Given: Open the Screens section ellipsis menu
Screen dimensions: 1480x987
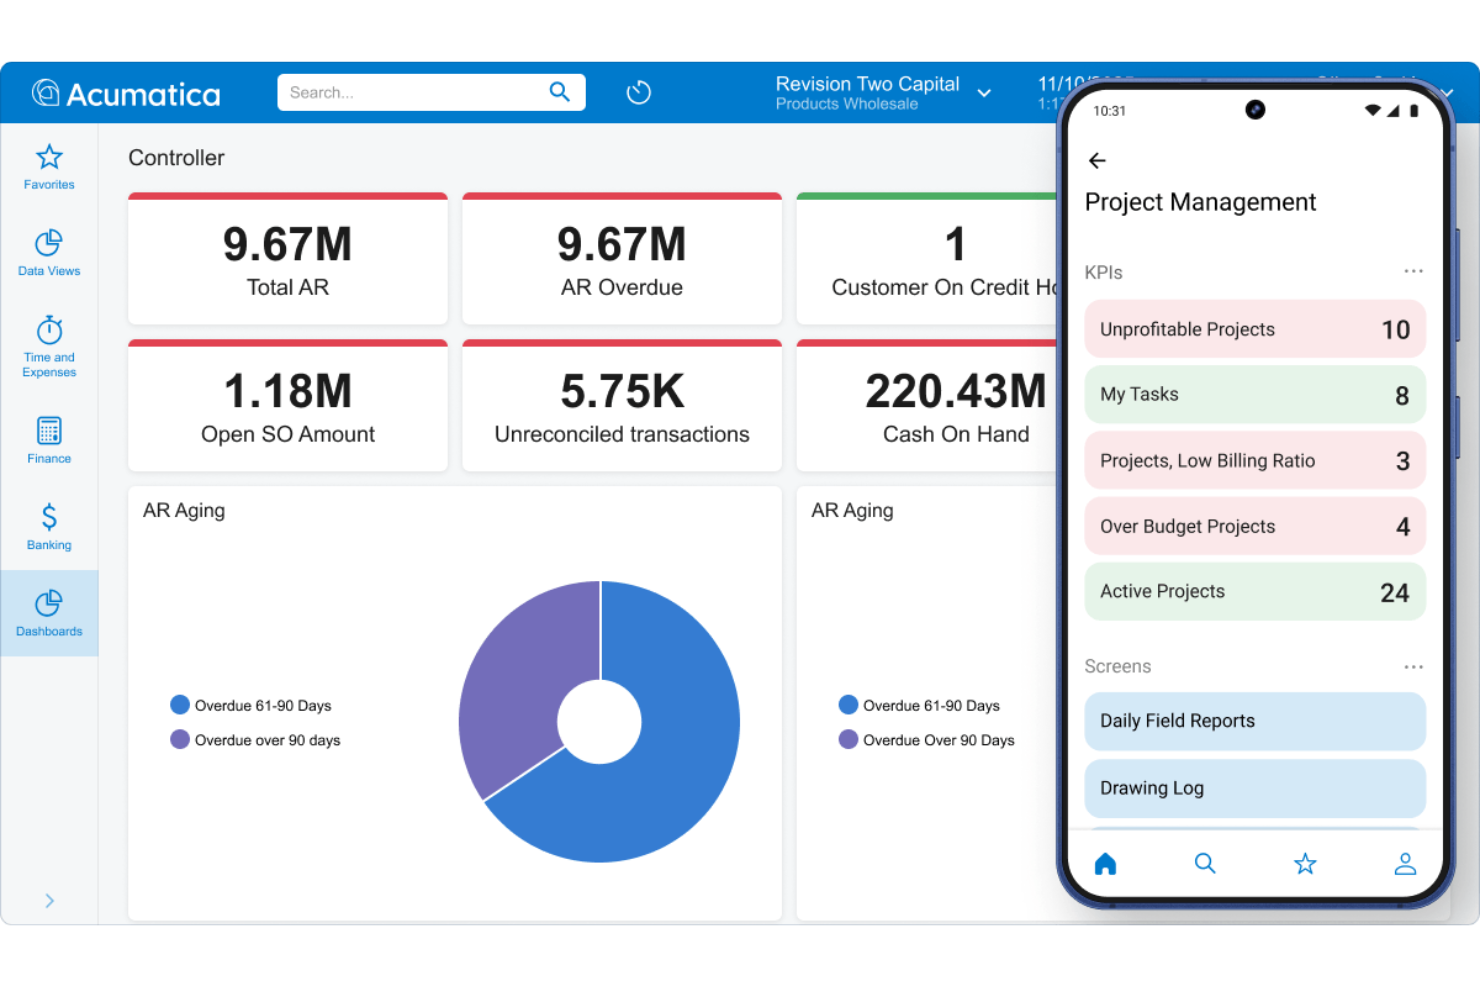Looking at the screenshot, I should 1413,666.
